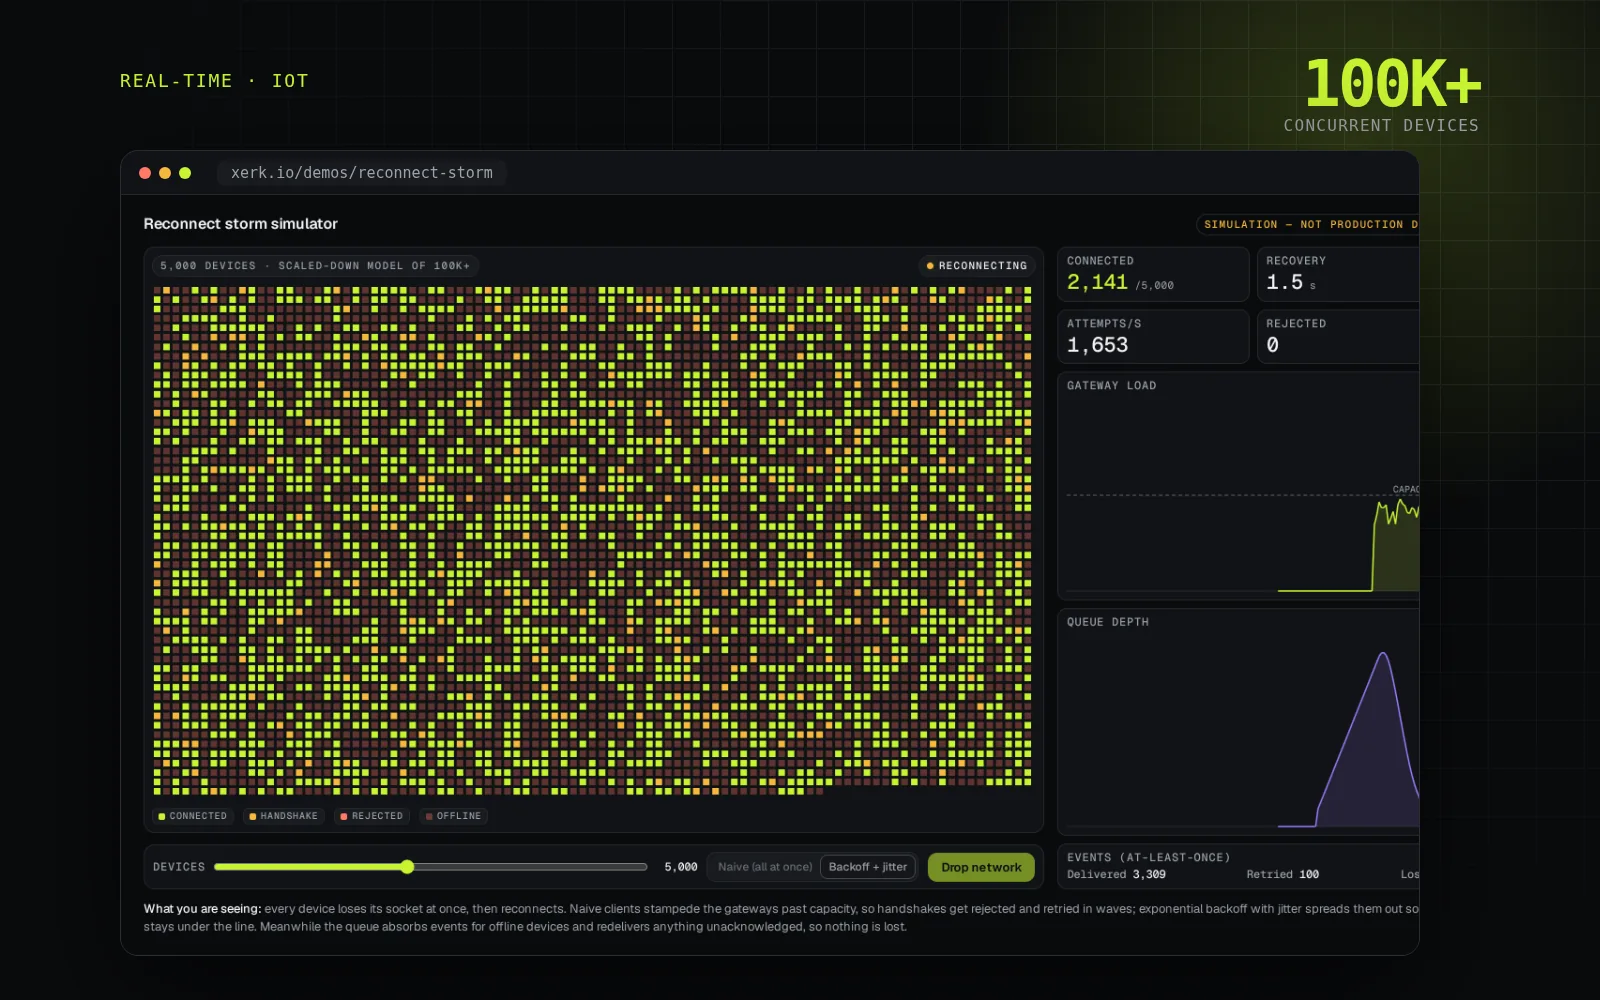Click the Reconnecting status badge
This screenshot has width=1600, height=1000.
pos(977,266)
